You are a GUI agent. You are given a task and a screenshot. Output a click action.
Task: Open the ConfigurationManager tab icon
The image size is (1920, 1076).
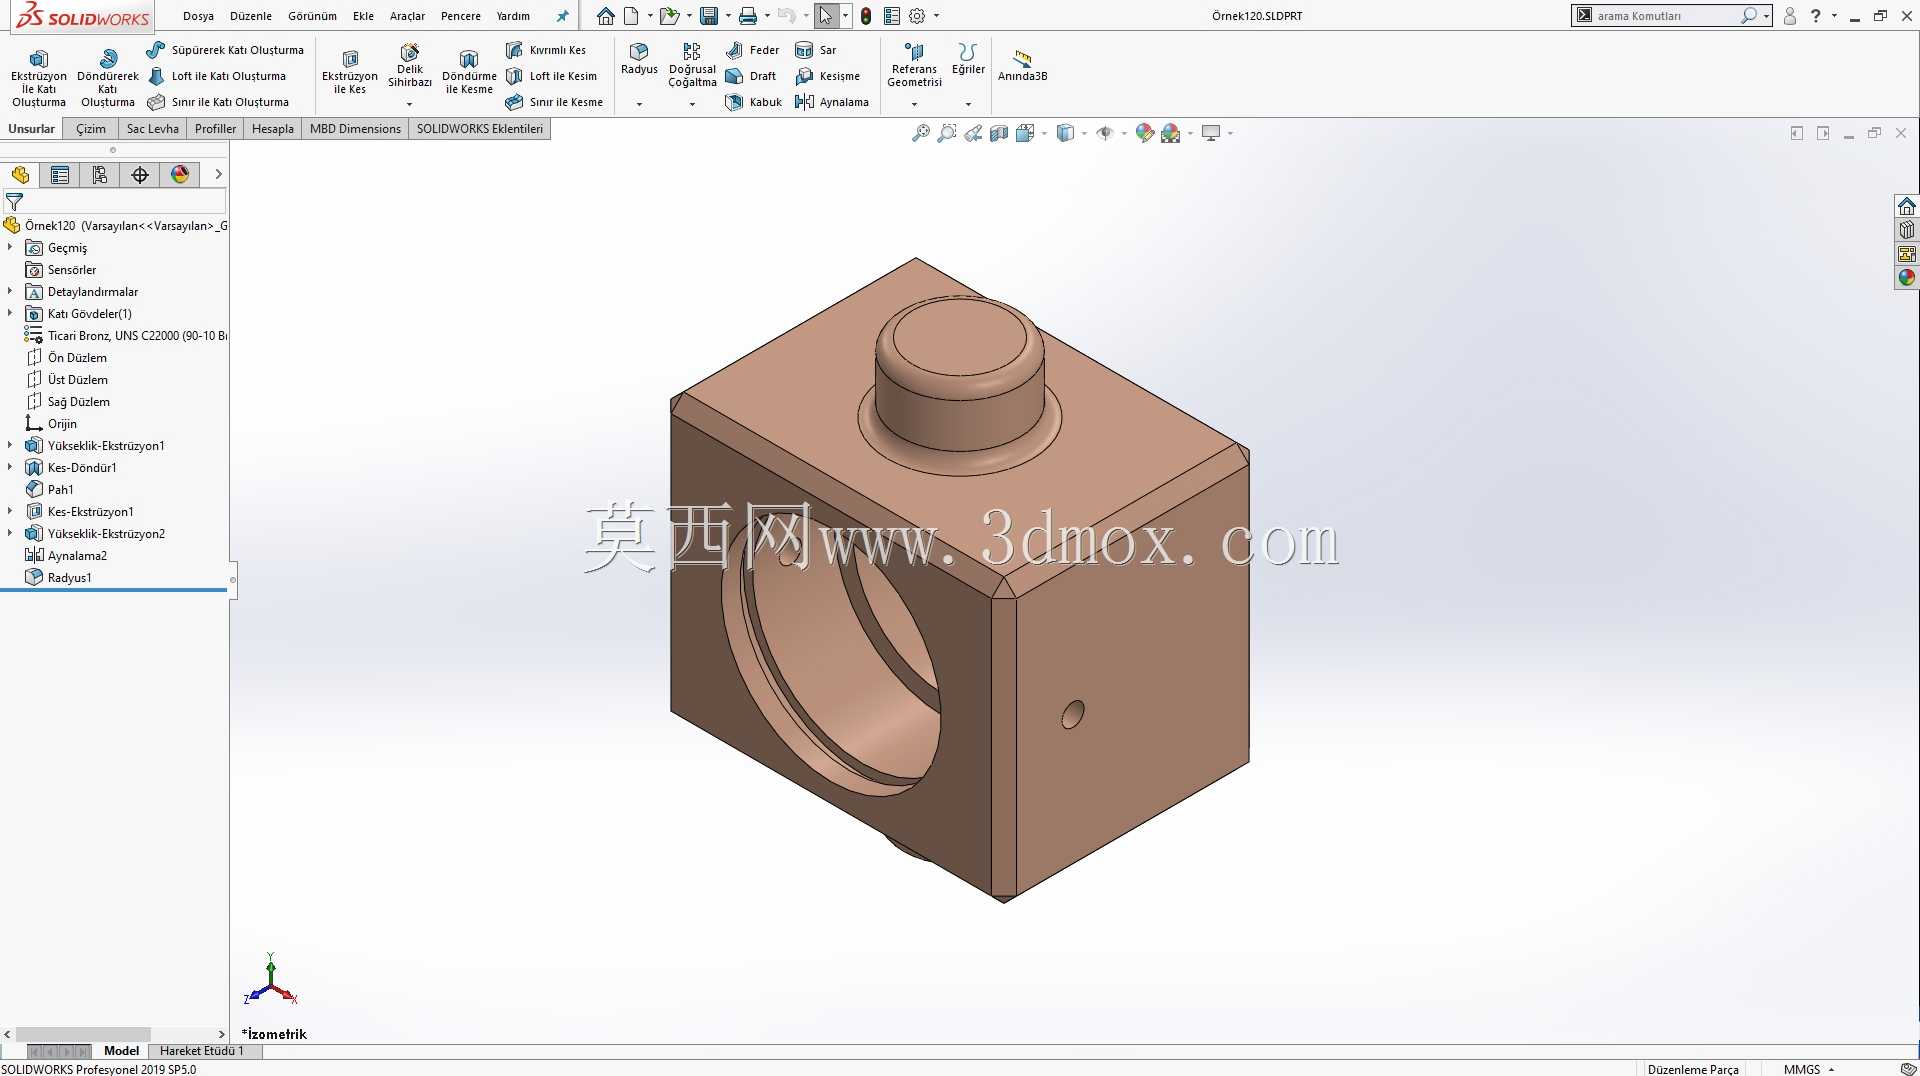[100, 175]
